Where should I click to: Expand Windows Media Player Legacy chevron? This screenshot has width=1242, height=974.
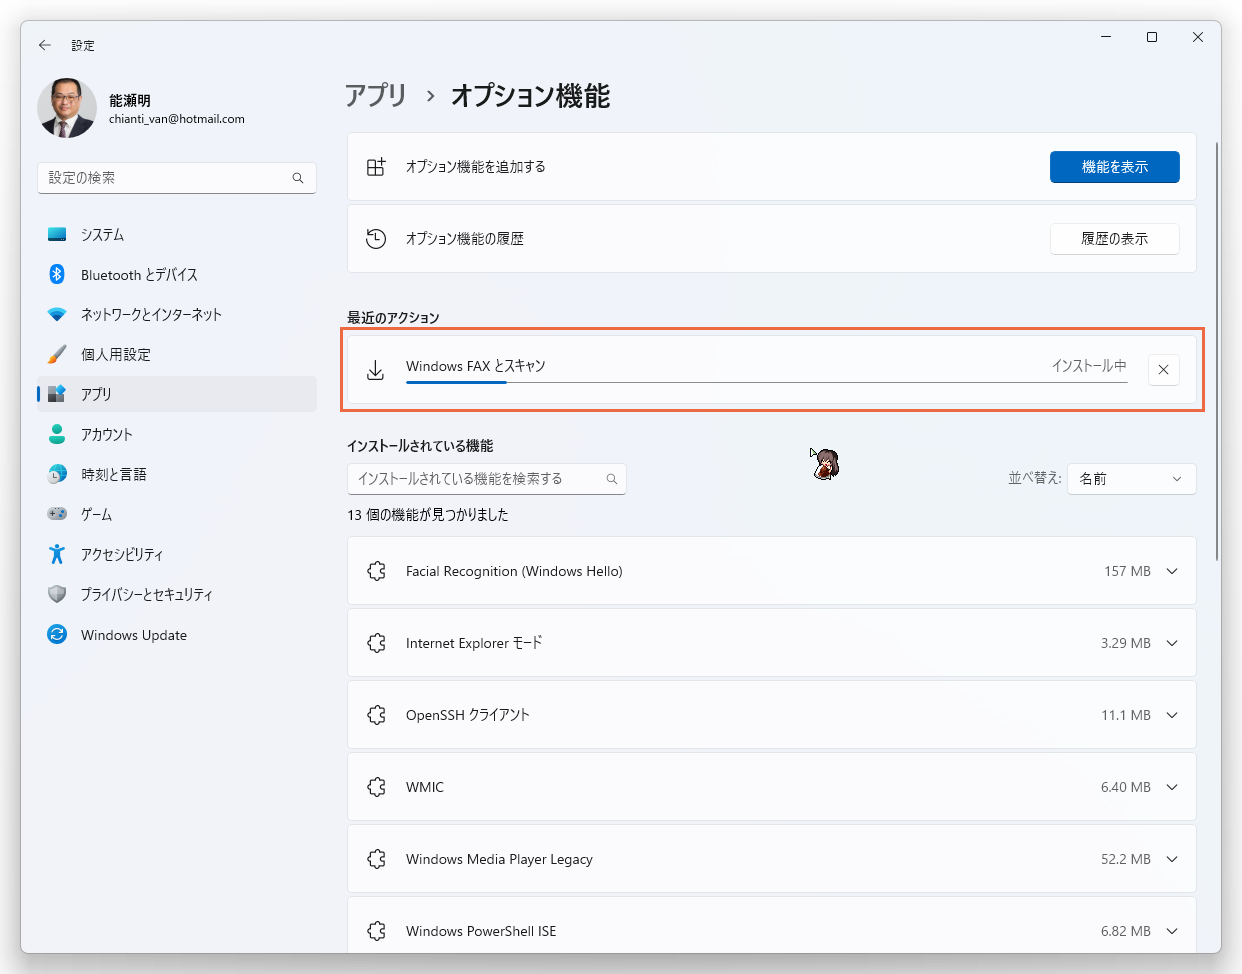[x=1172, y=859]
